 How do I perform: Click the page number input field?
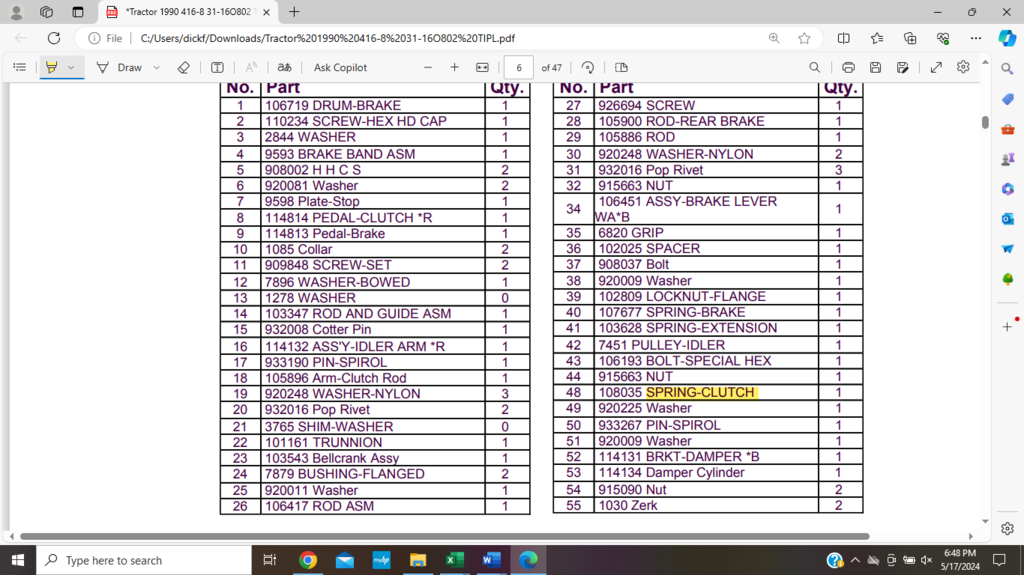coord(519,67)
